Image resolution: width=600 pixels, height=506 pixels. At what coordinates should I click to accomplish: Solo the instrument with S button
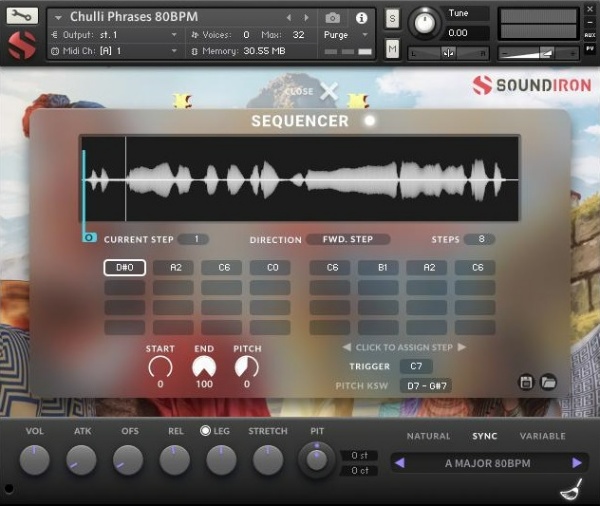point(392,18)
